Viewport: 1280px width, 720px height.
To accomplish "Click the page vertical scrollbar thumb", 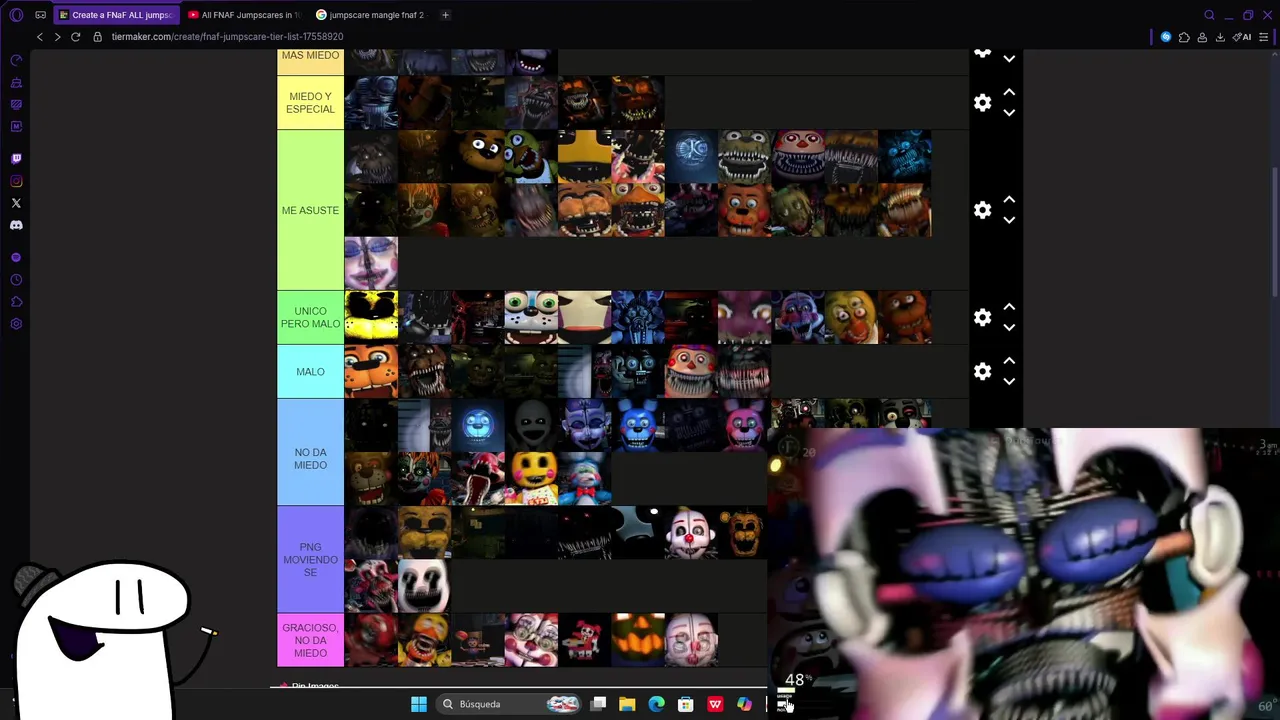I will [x=1275, y=231].
